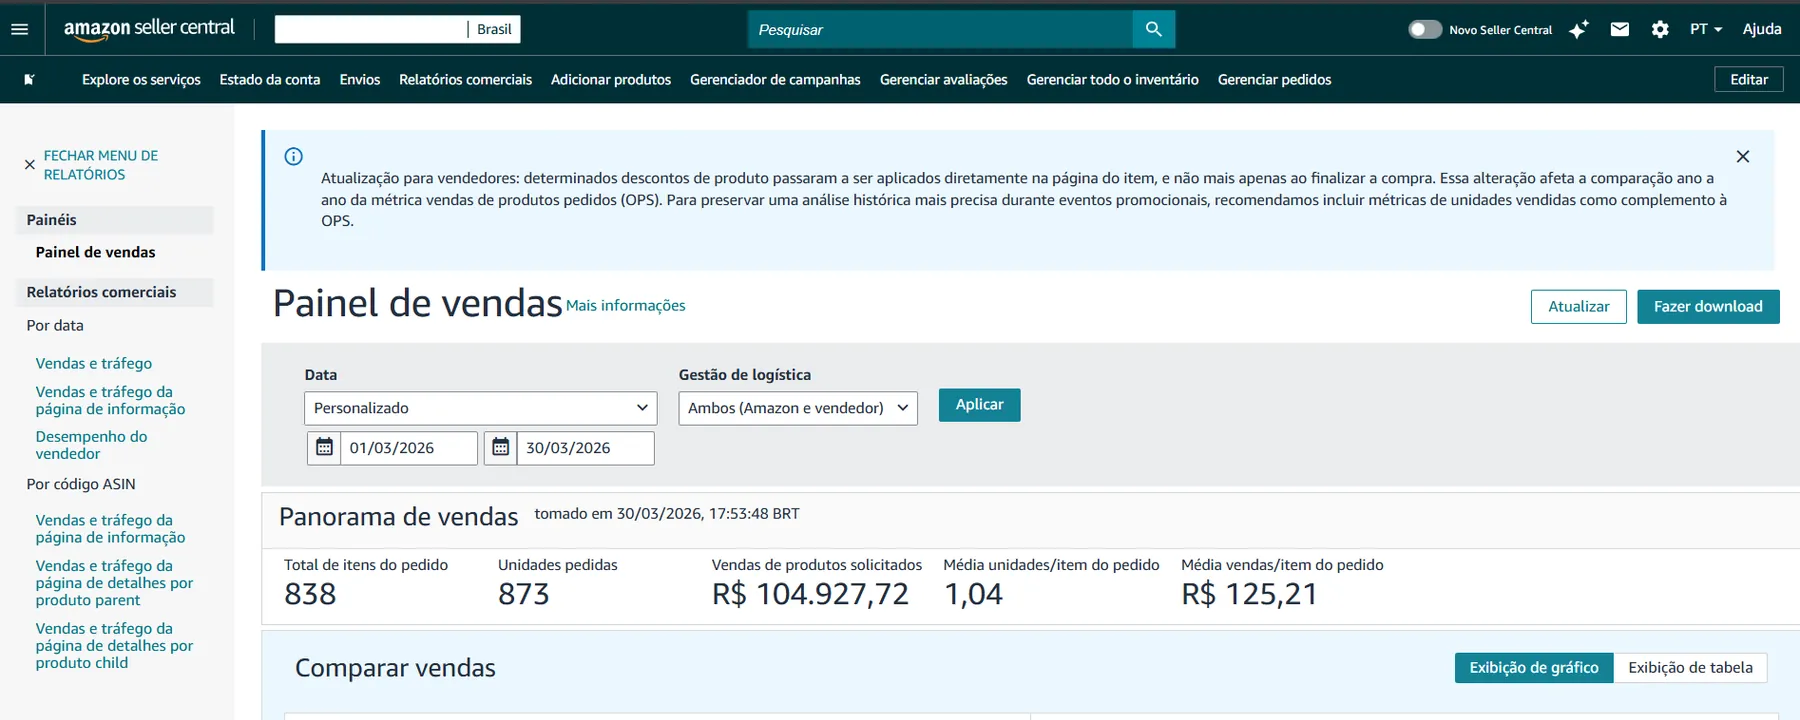Open ASIN Vendas e tráfego da página de informação
The width and height of the screenshot is (1800, 720).
point(110,528)
